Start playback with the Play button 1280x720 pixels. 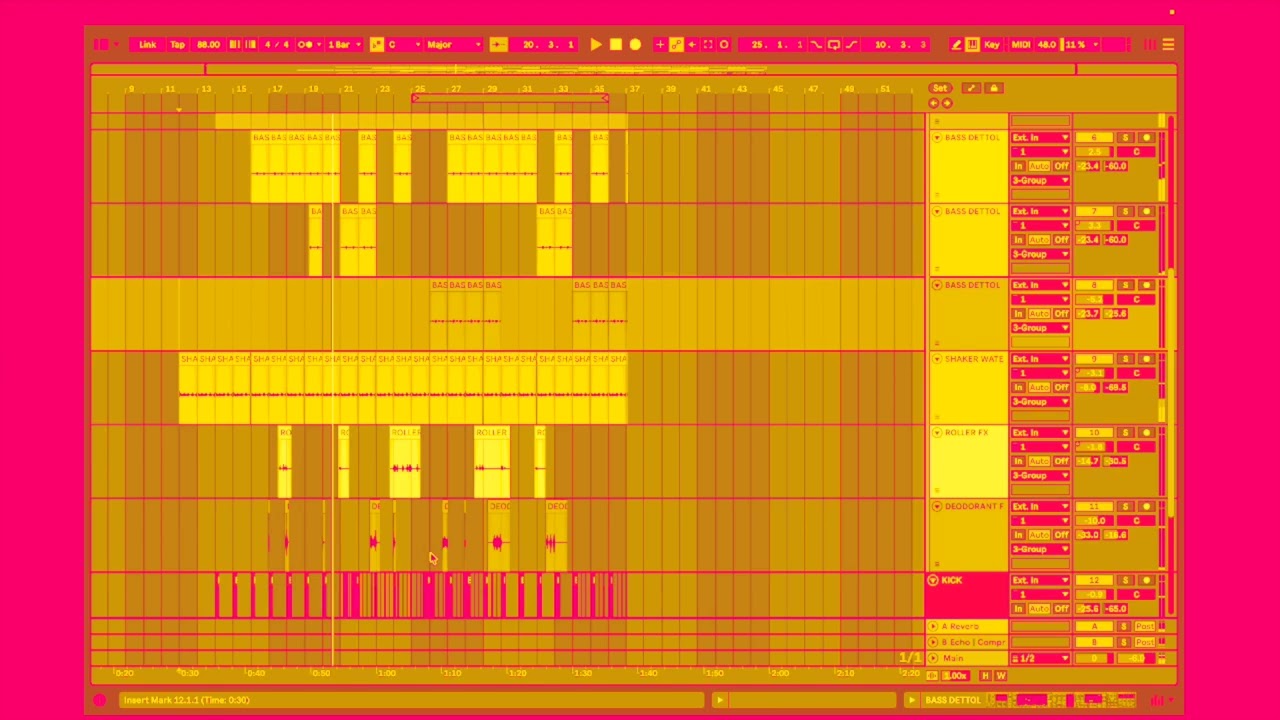pos(596,44)
